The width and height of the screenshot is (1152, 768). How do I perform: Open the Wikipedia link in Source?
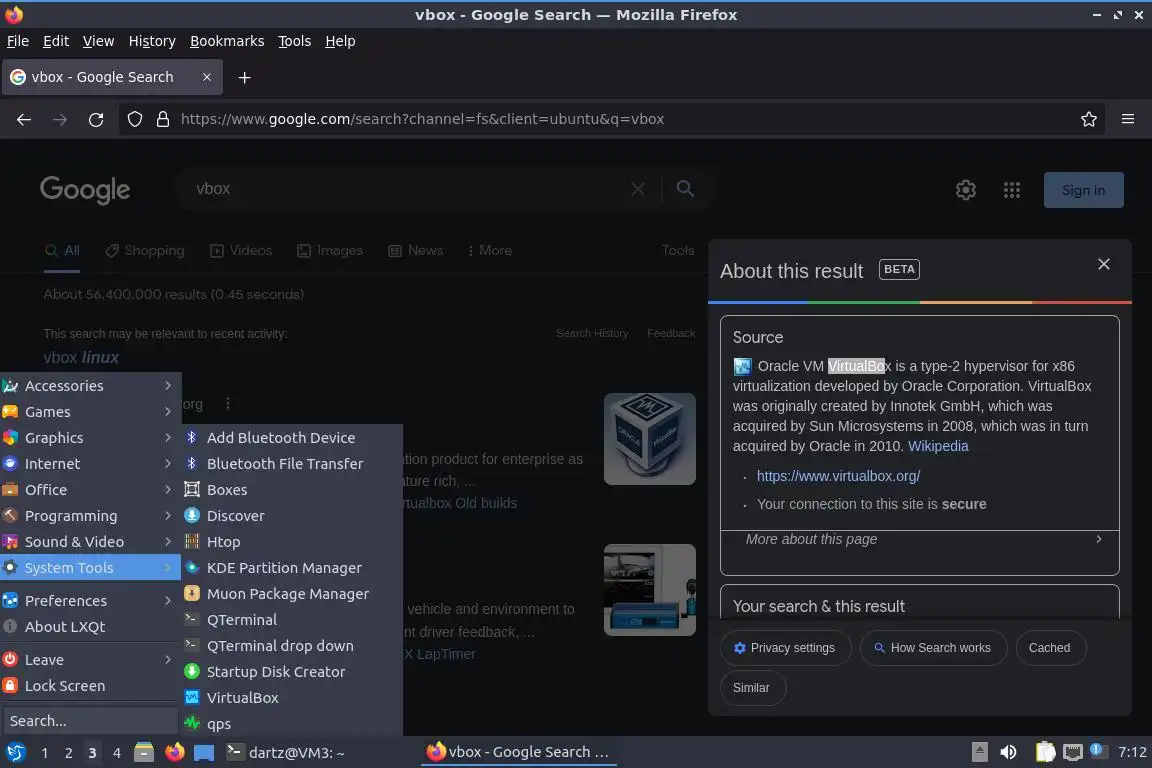coord(938,446)
